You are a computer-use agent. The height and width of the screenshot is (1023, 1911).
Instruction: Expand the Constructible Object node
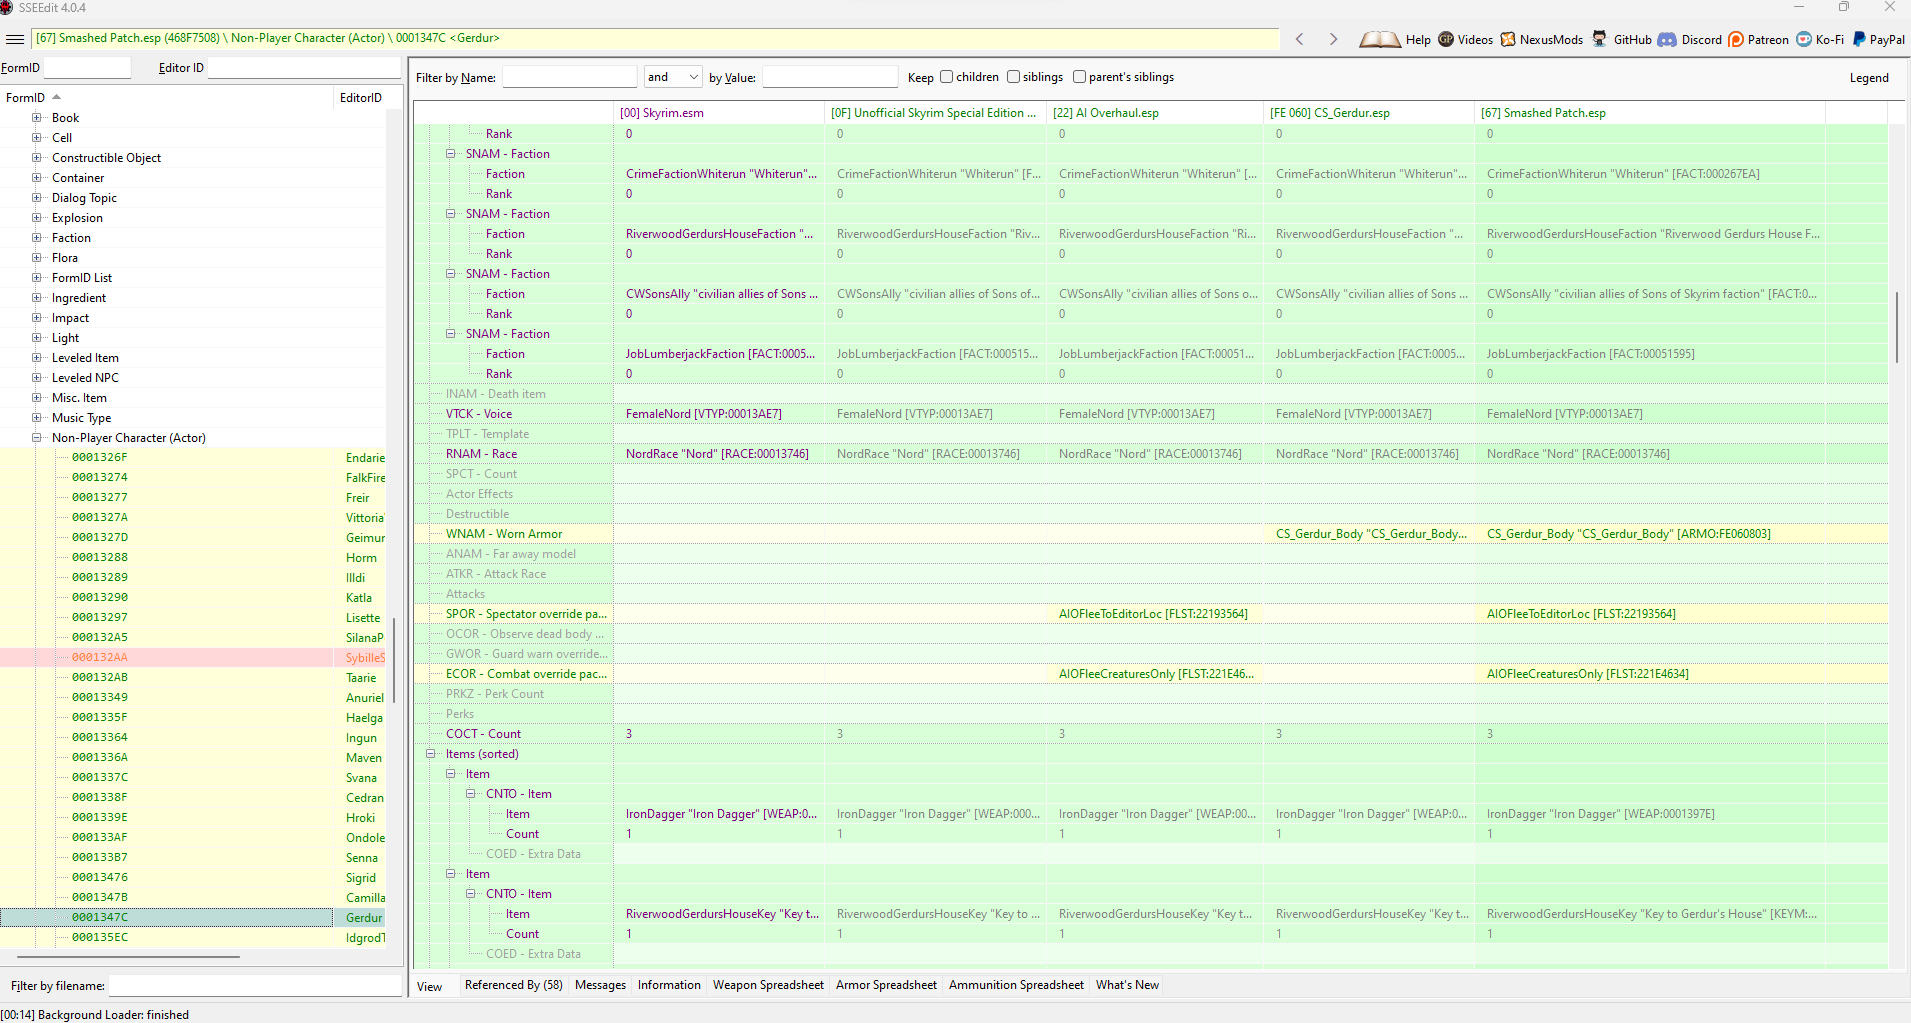point(37,157)
